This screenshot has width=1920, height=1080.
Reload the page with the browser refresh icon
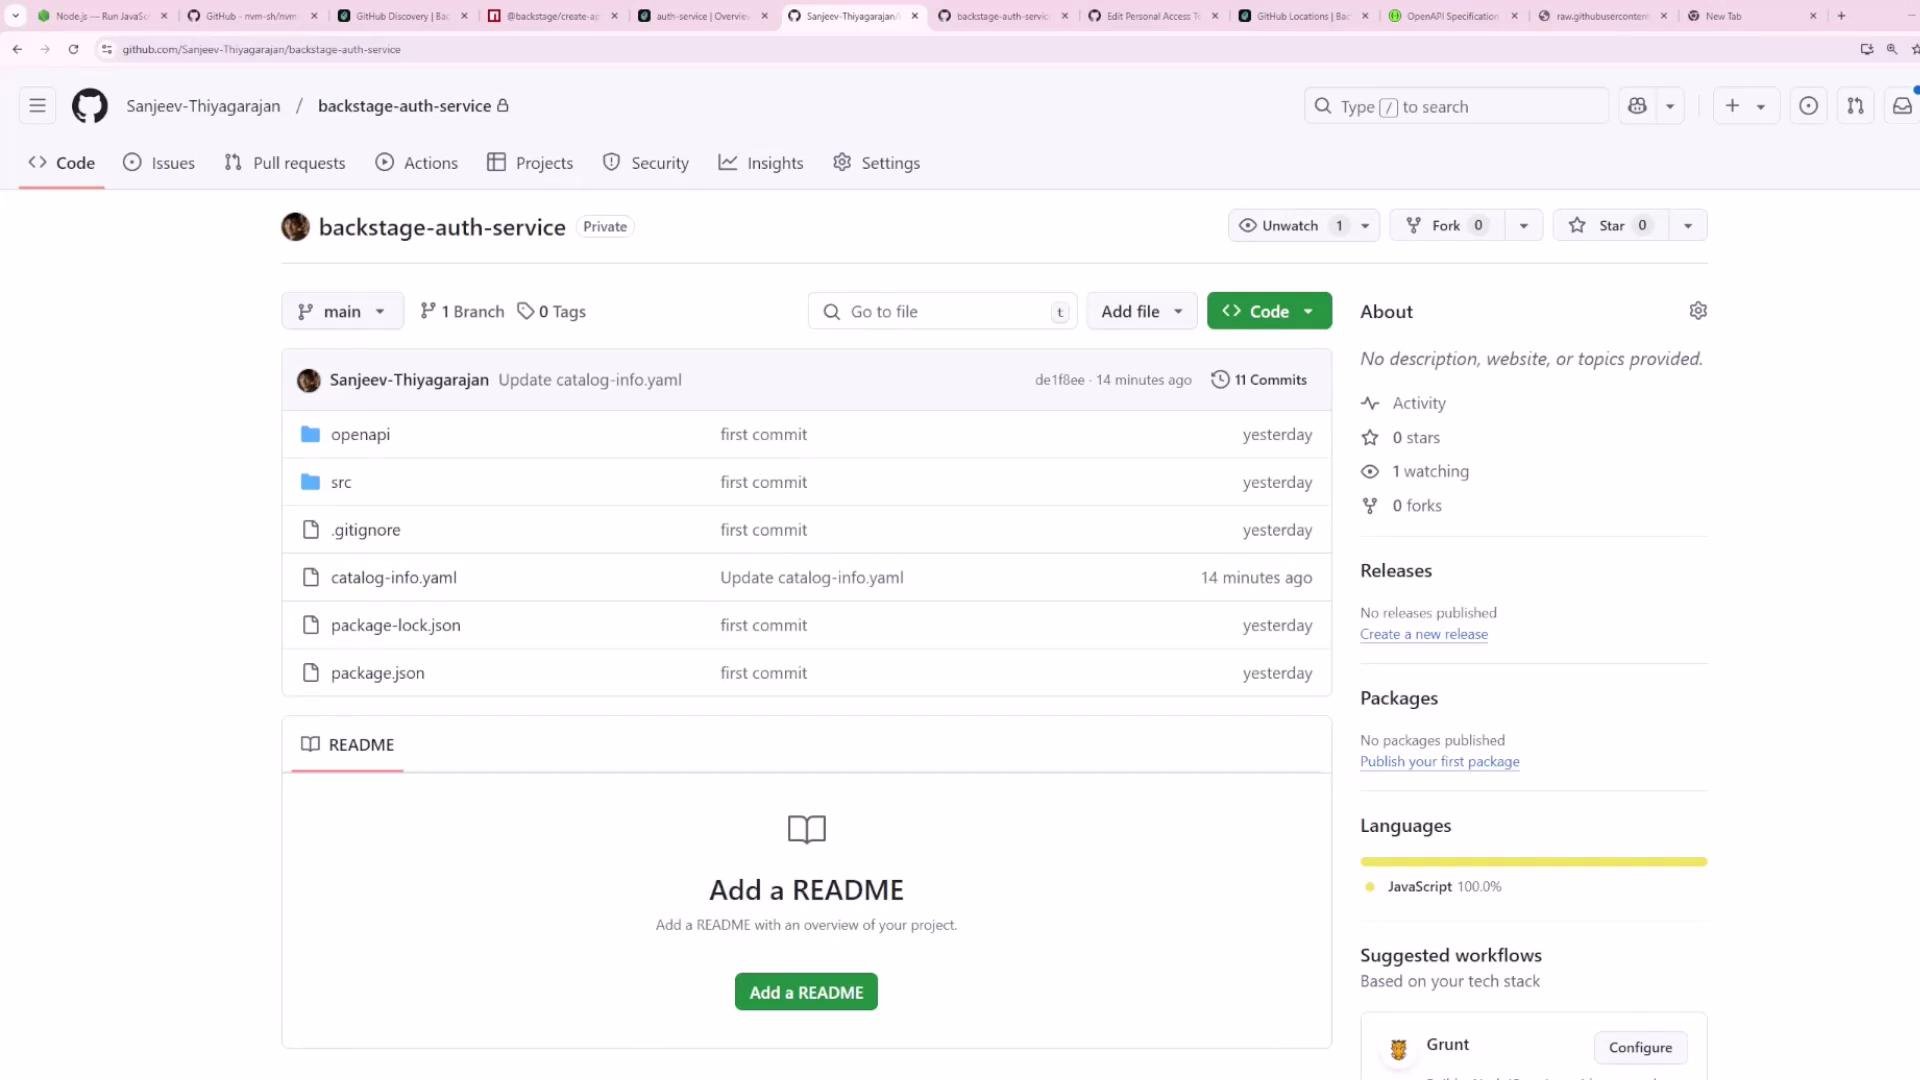[73, 49]
